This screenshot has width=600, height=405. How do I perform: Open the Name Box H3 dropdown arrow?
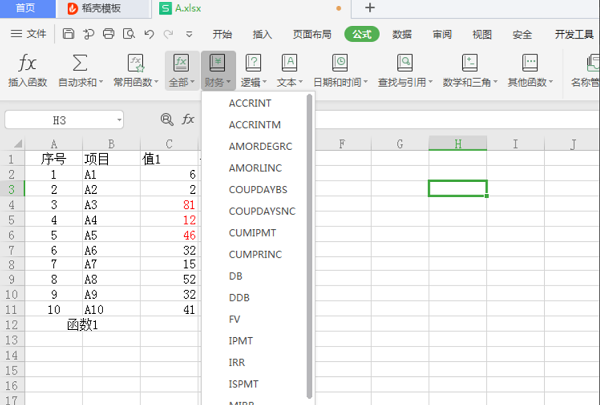tap(119, 120)
